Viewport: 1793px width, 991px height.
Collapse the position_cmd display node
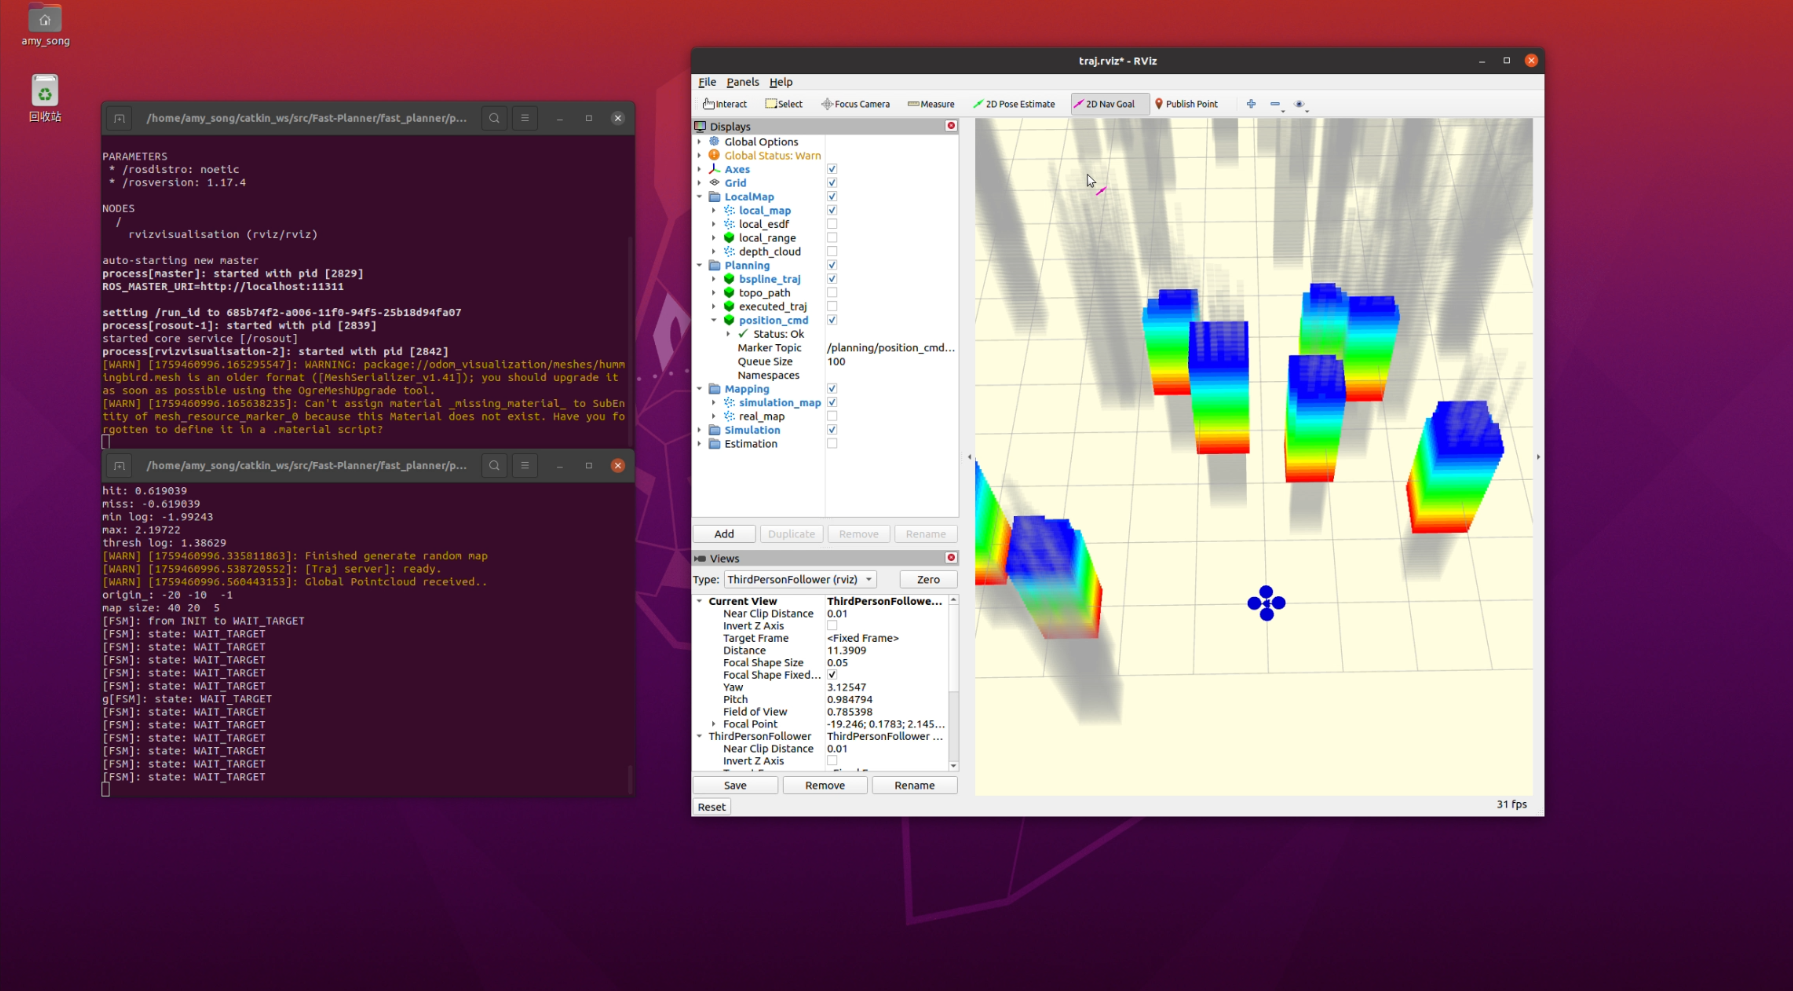coord(714,320)
